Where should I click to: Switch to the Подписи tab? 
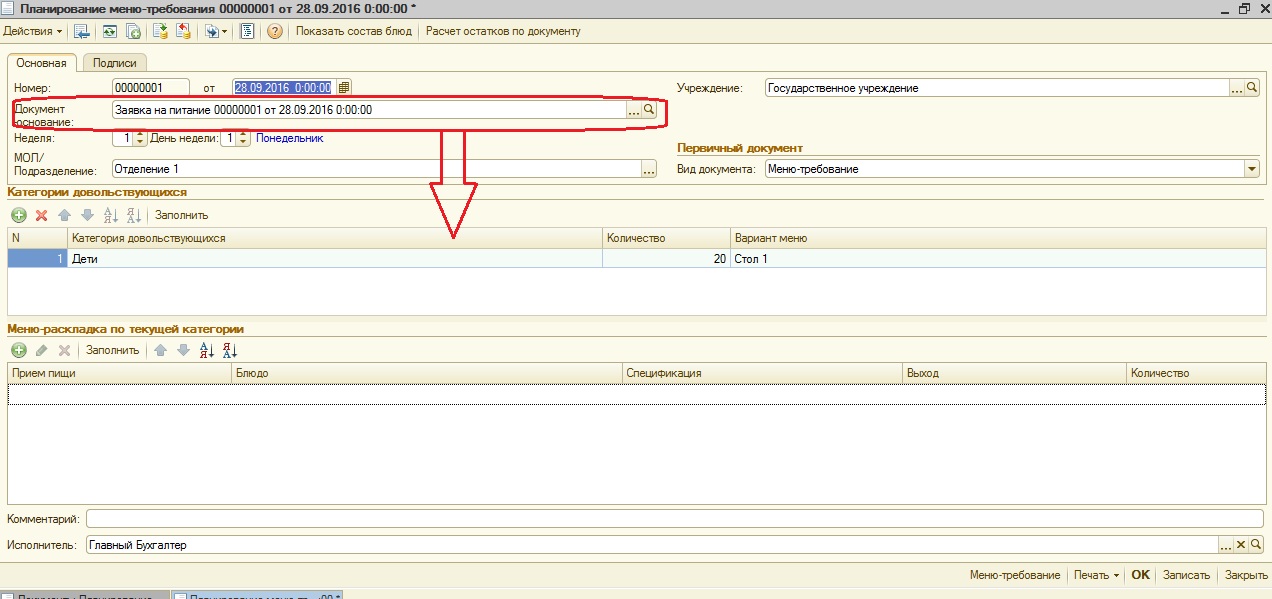point(114,63)
